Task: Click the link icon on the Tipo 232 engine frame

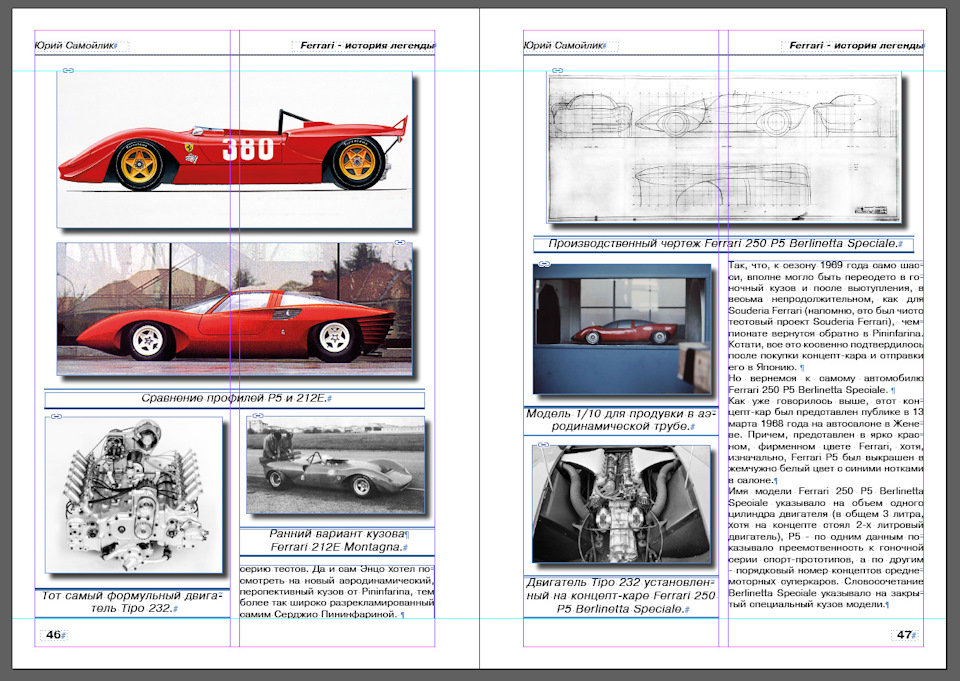Action: pyautogui.click(x=56, y=417)
